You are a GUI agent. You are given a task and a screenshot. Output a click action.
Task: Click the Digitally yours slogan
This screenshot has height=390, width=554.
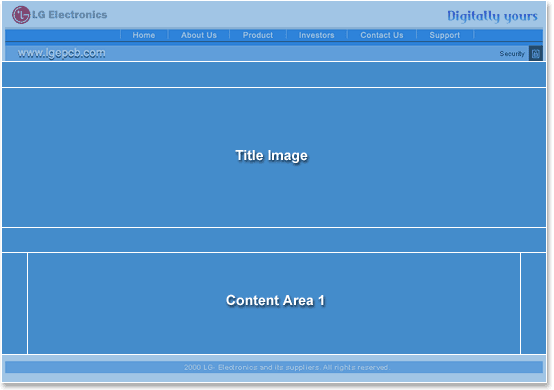click(x=492, y=16)
